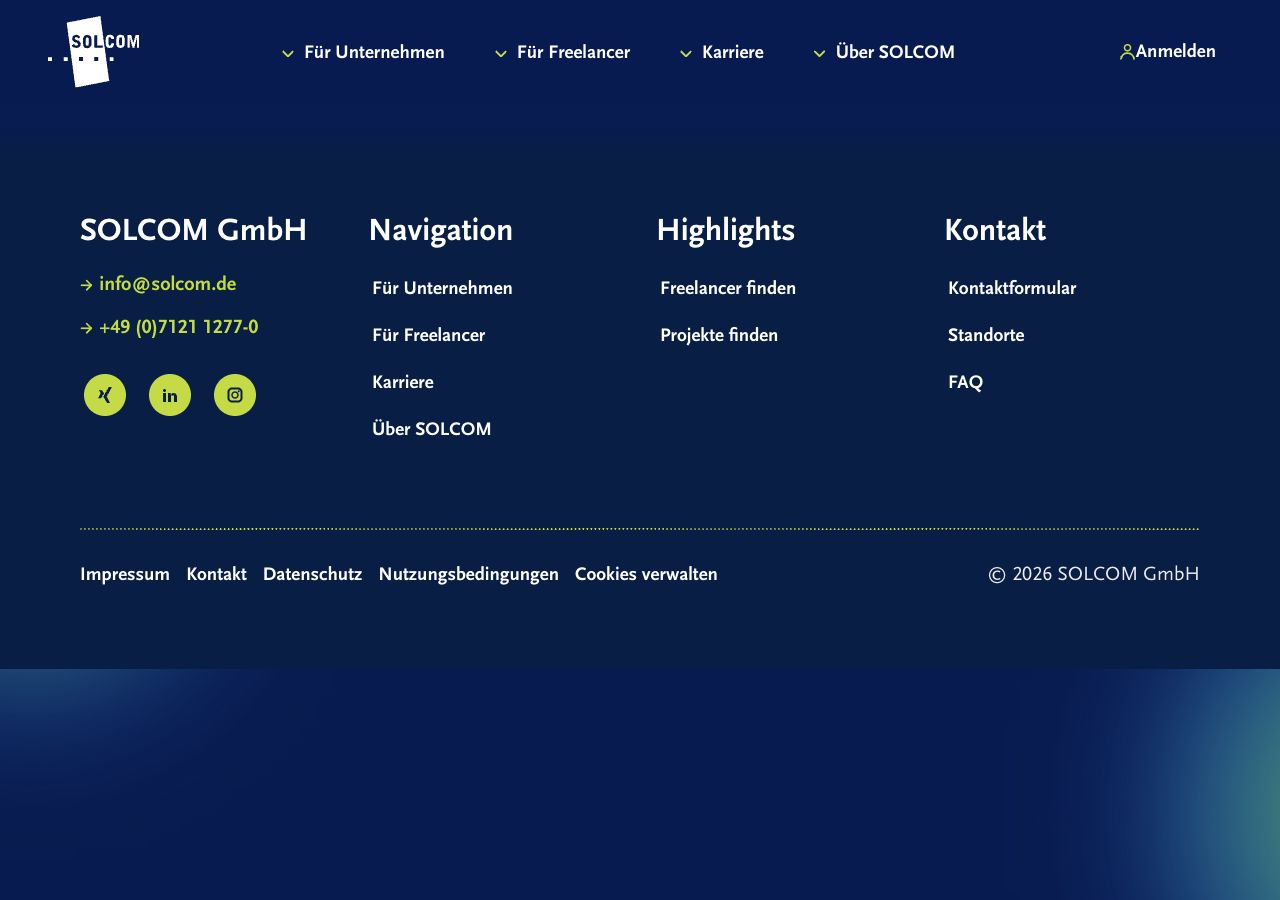This screenshot has width=1280, height=900.
Task: Go to Für Freelancer in footer Navigation
Action: click(428, 335)
